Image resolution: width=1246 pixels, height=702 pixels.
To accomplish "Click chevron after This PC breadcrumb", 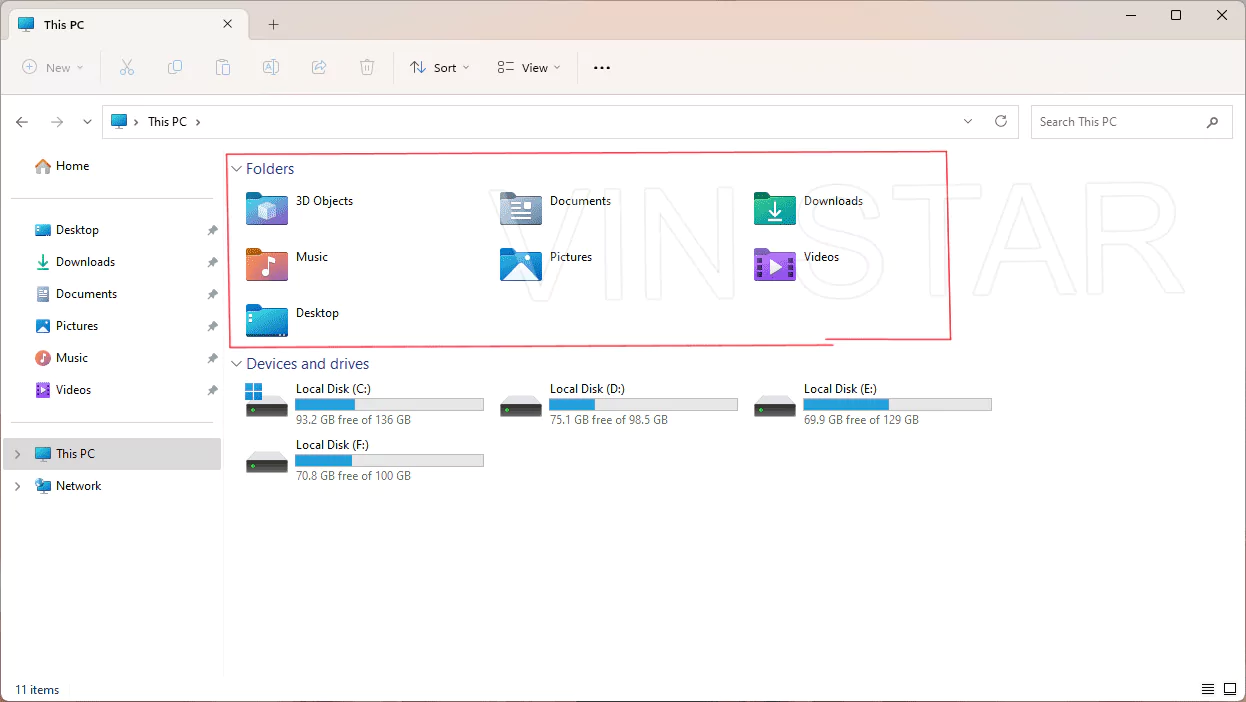I will [198, 122].
